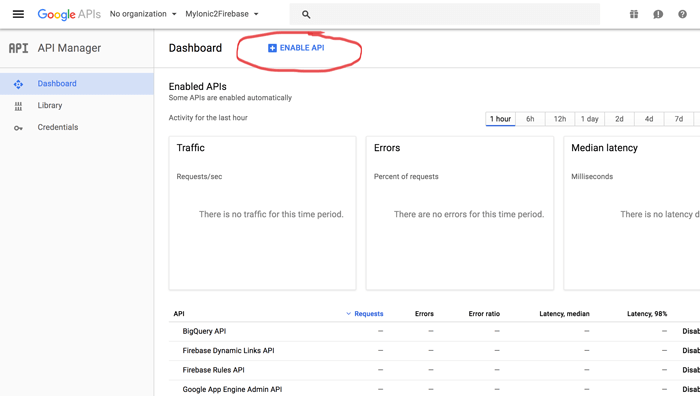Click the search magnifier icon
The image size is (700, 396).
coord(306,14)
